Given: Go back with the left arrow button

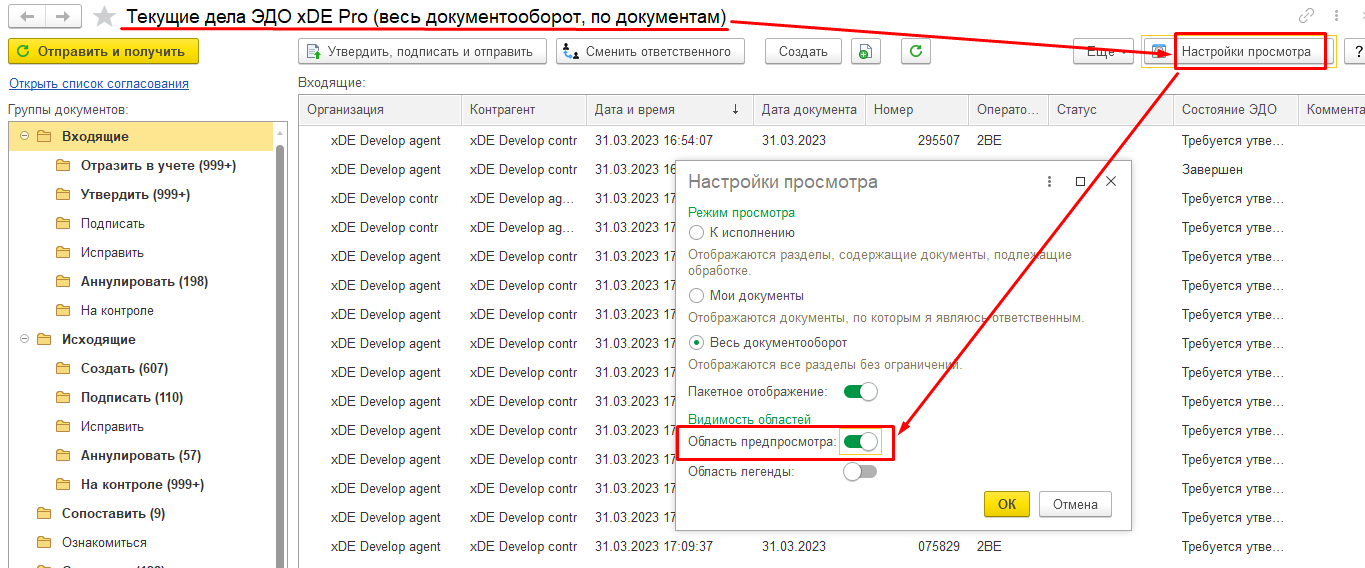Looking at the screenshot, I should pyautogui.click(x=27, y=16).
